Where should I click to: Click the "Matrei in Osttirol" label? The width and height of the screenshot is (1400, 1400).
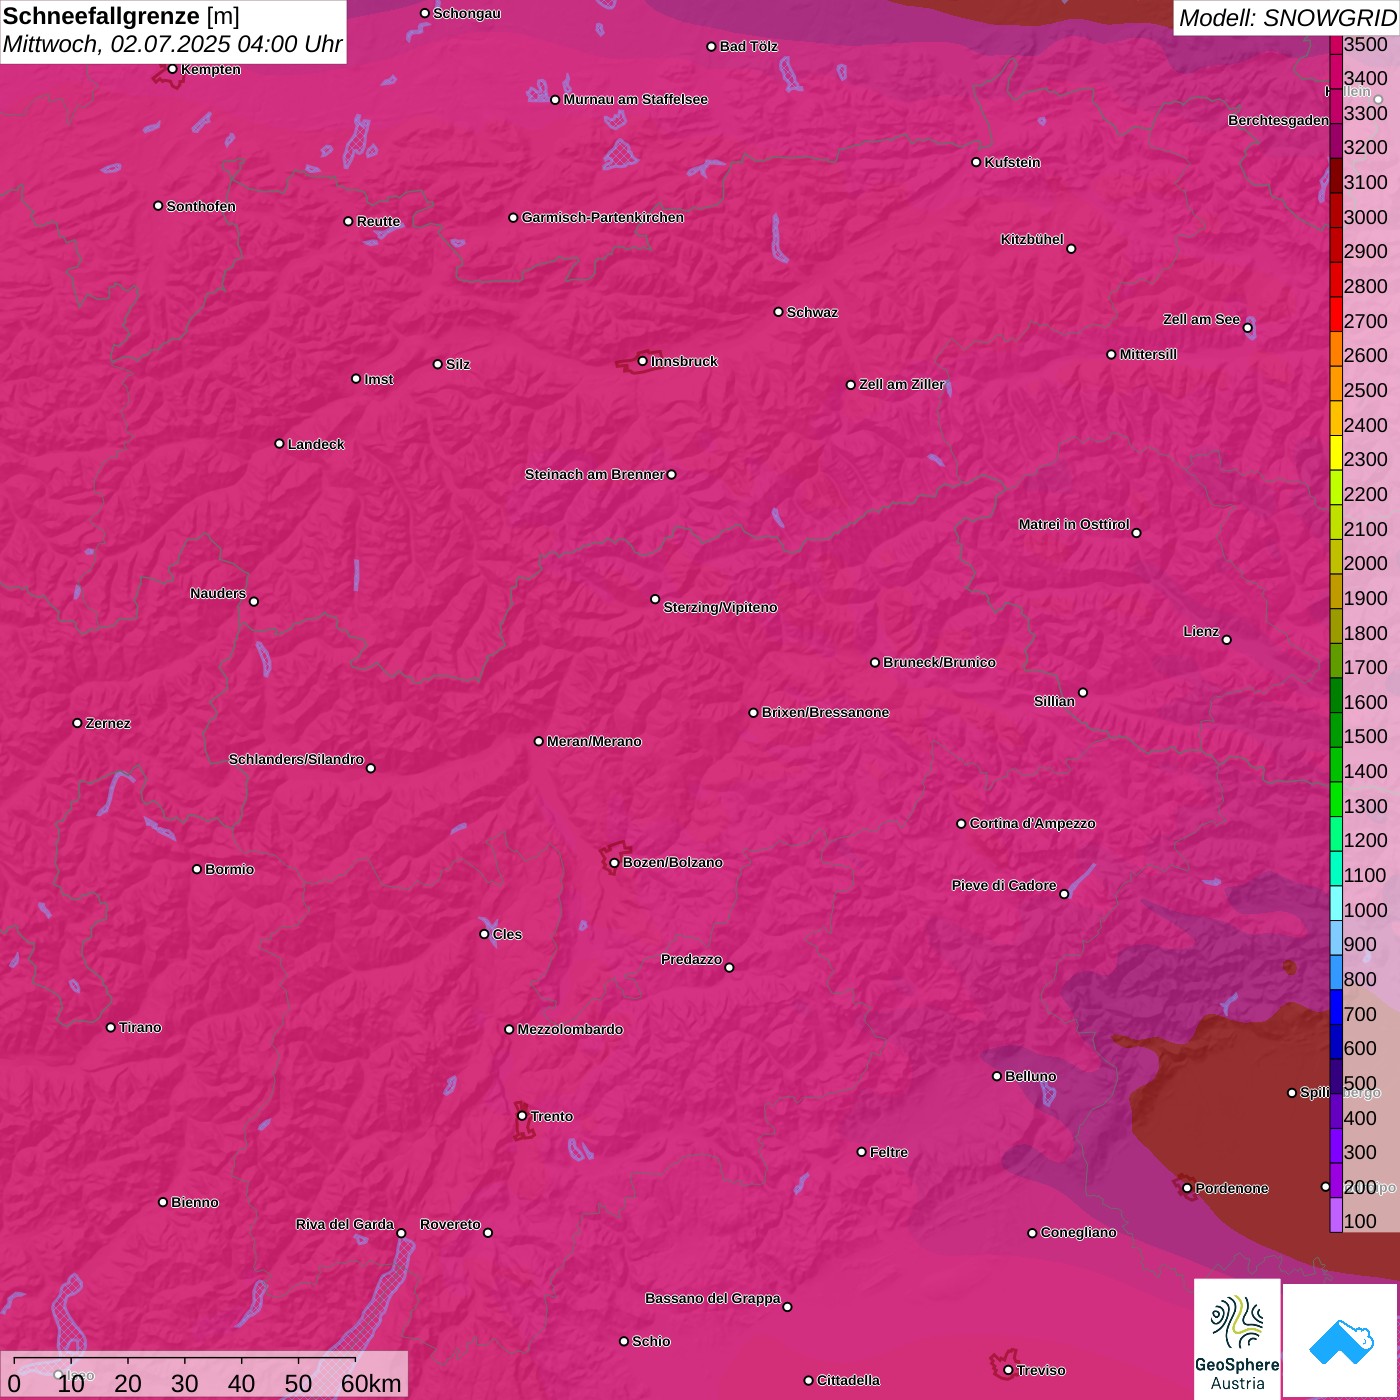pos(1074,524)
